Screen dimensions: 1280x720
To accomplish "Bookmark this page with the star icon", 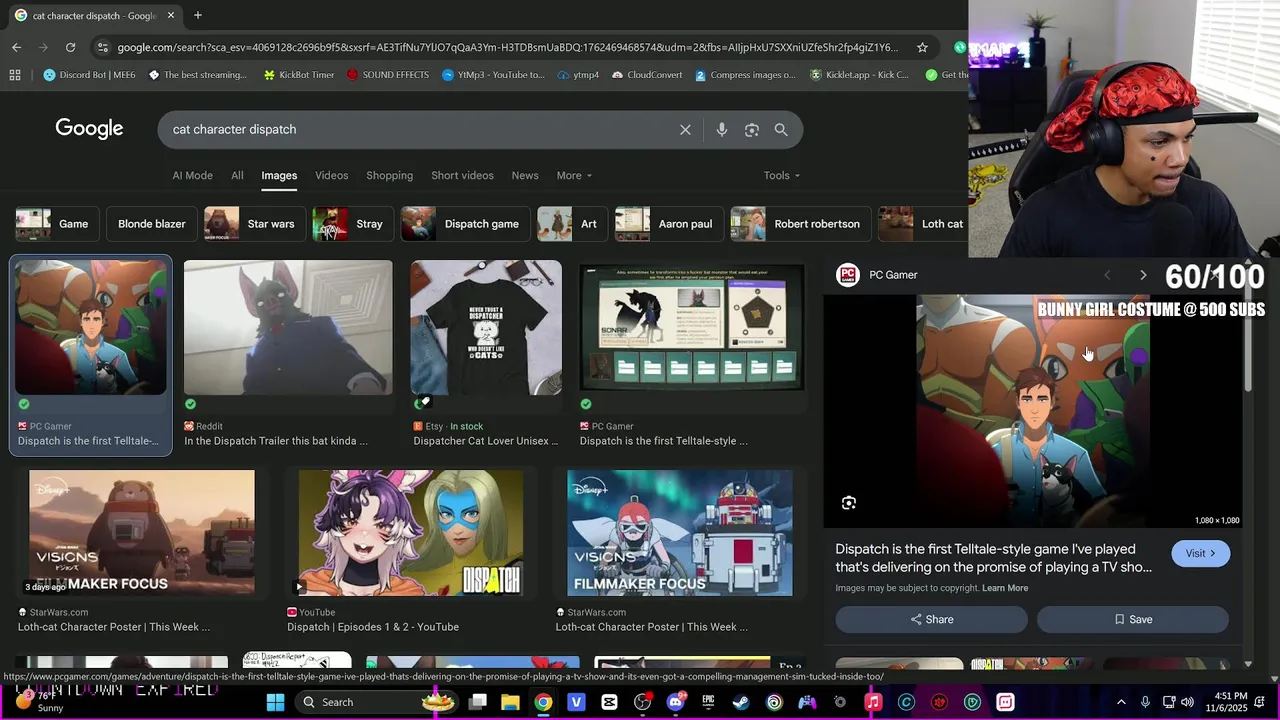I will point(922,47).
